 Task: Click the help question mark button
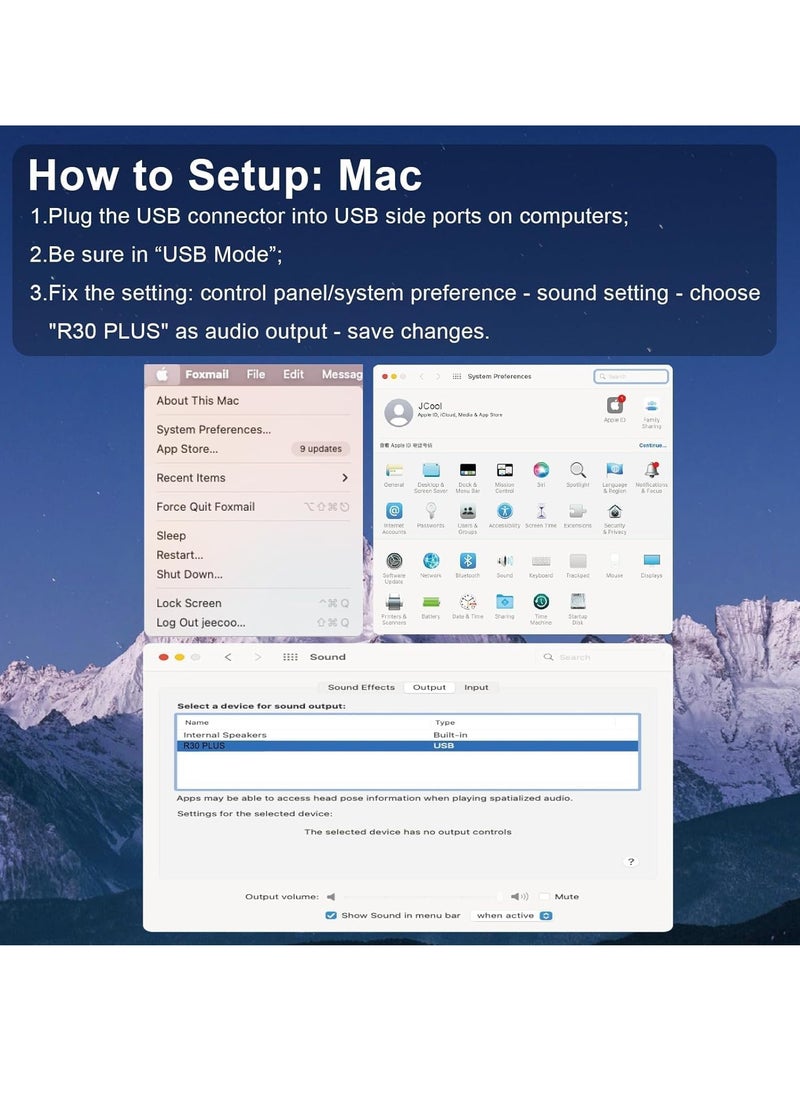[x=631, y=862]
